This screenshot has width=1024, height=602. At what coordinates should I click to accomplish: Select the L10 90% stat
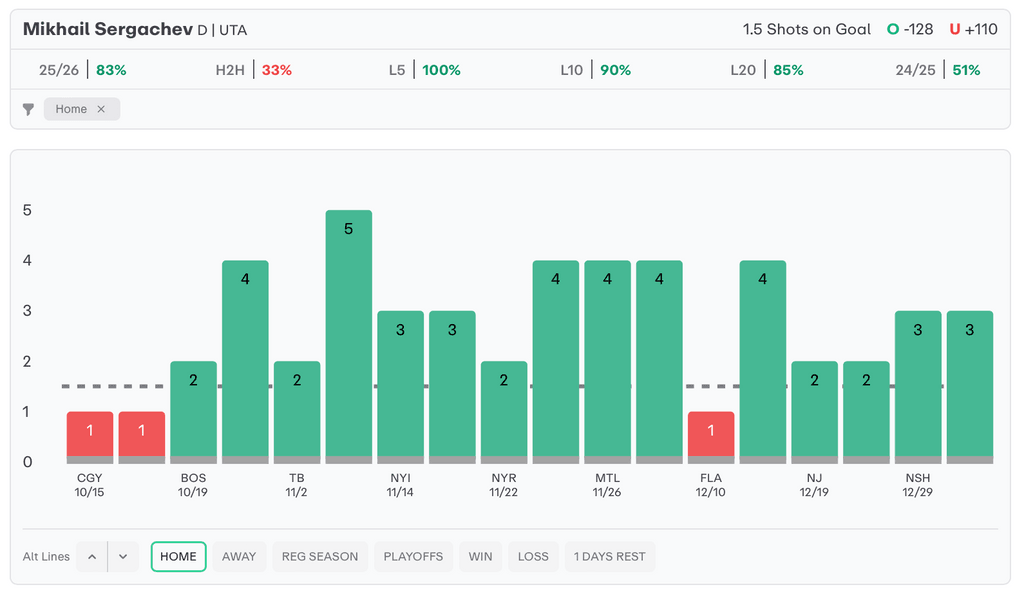tap(596, 70)
